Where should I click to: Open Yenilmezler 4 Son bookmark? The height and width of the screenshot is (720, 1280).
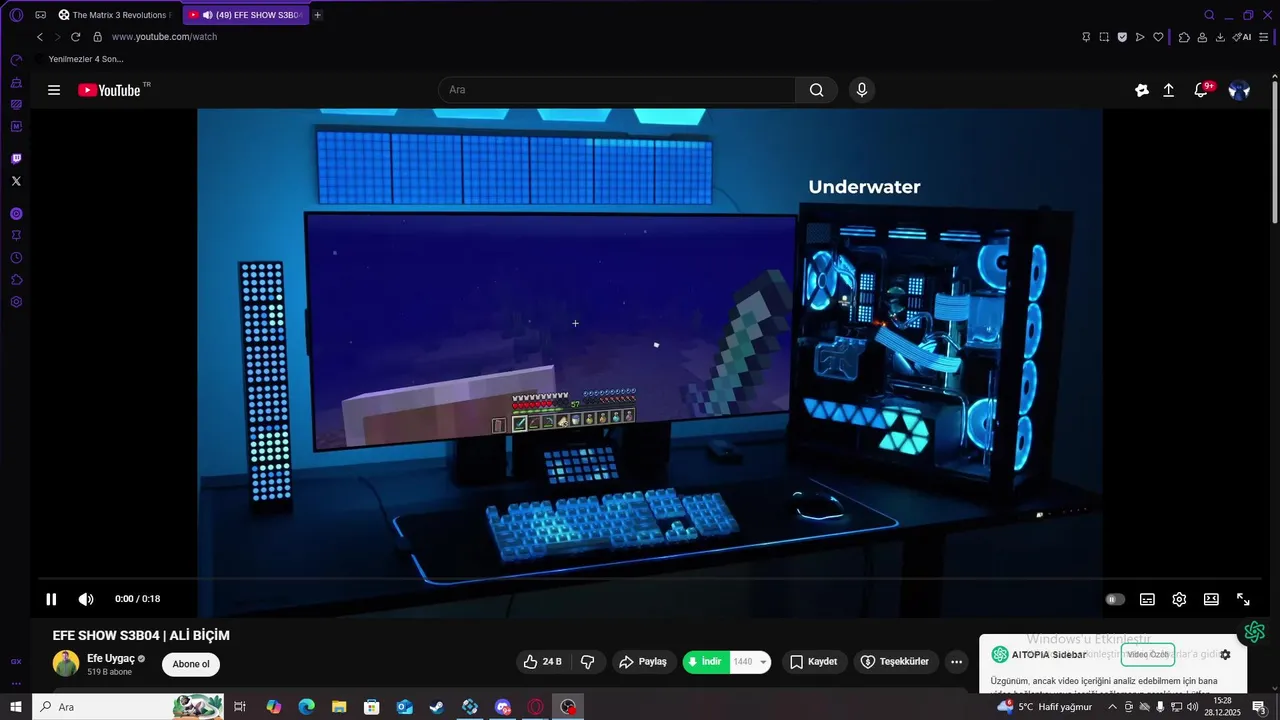80,59
